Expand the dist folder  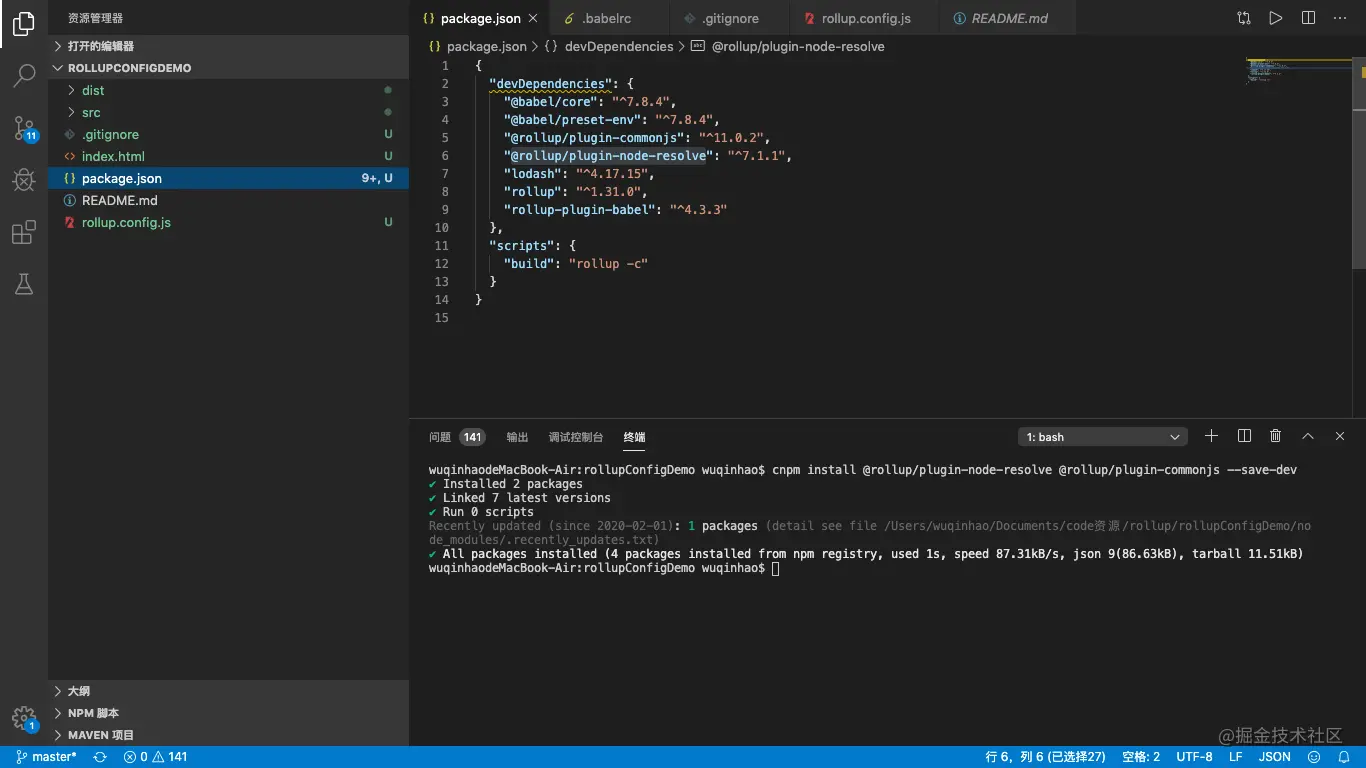click(228, 90)
